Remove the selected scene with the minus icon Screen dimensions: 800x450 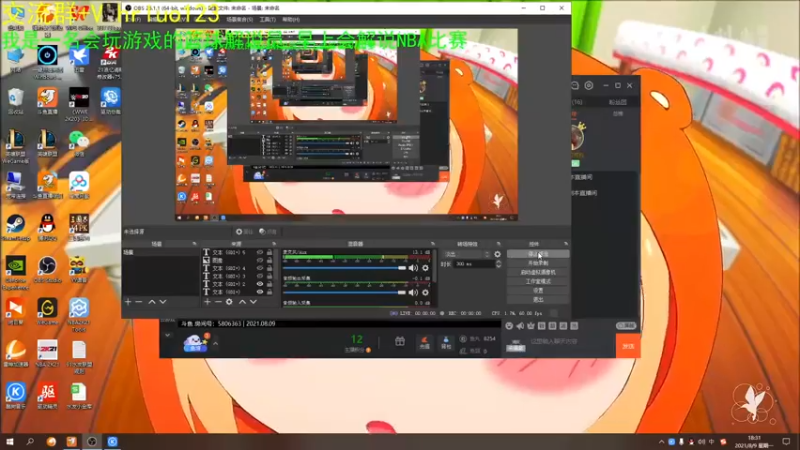(x=139, y=302)
